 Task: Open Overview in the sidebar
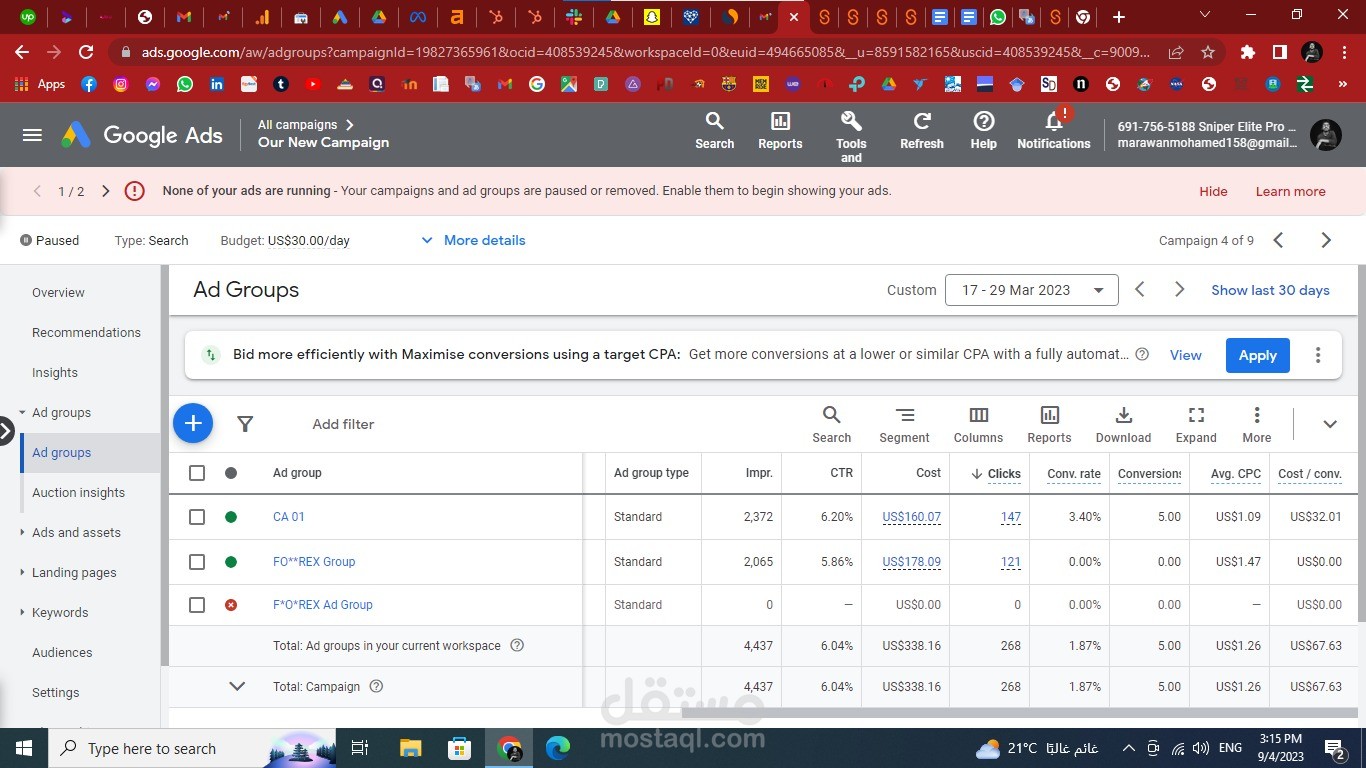click(58, 292)
